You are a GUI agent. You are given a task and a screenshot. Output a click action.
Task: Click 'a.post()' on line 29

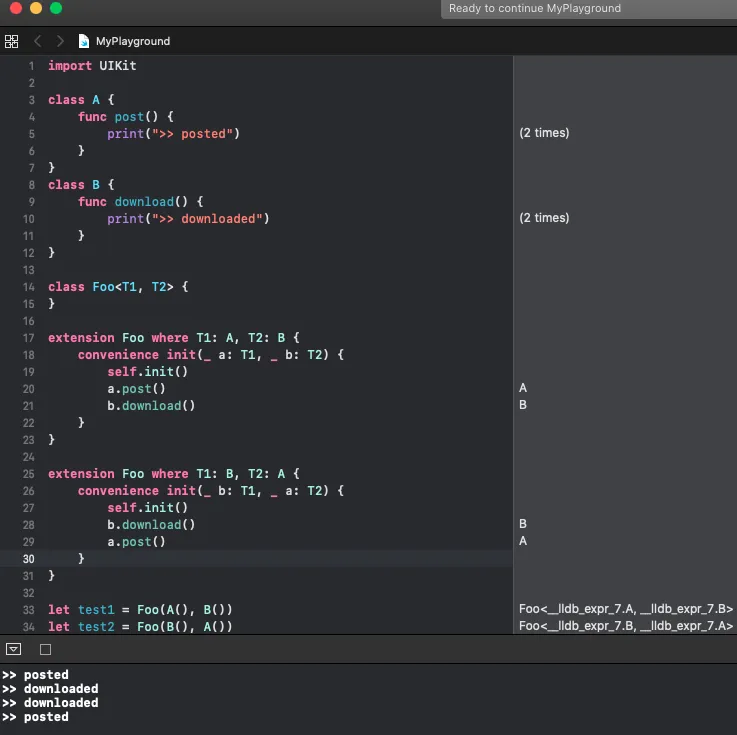(136, 542)
